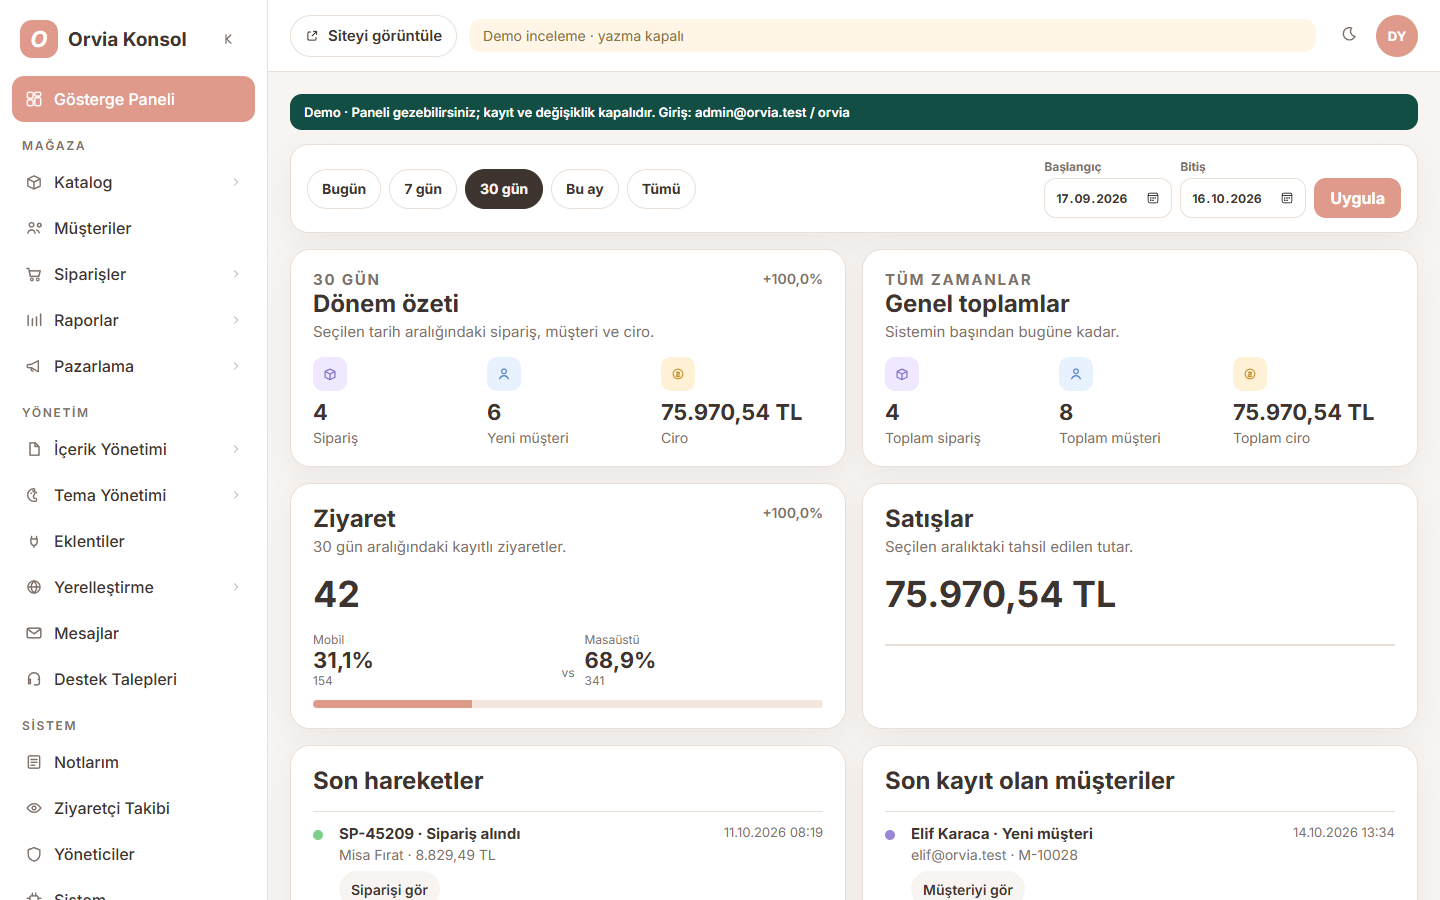Collapse the sidebar with the K button
The width and height of the screenshot is (1440, 900).
[228, 39]
